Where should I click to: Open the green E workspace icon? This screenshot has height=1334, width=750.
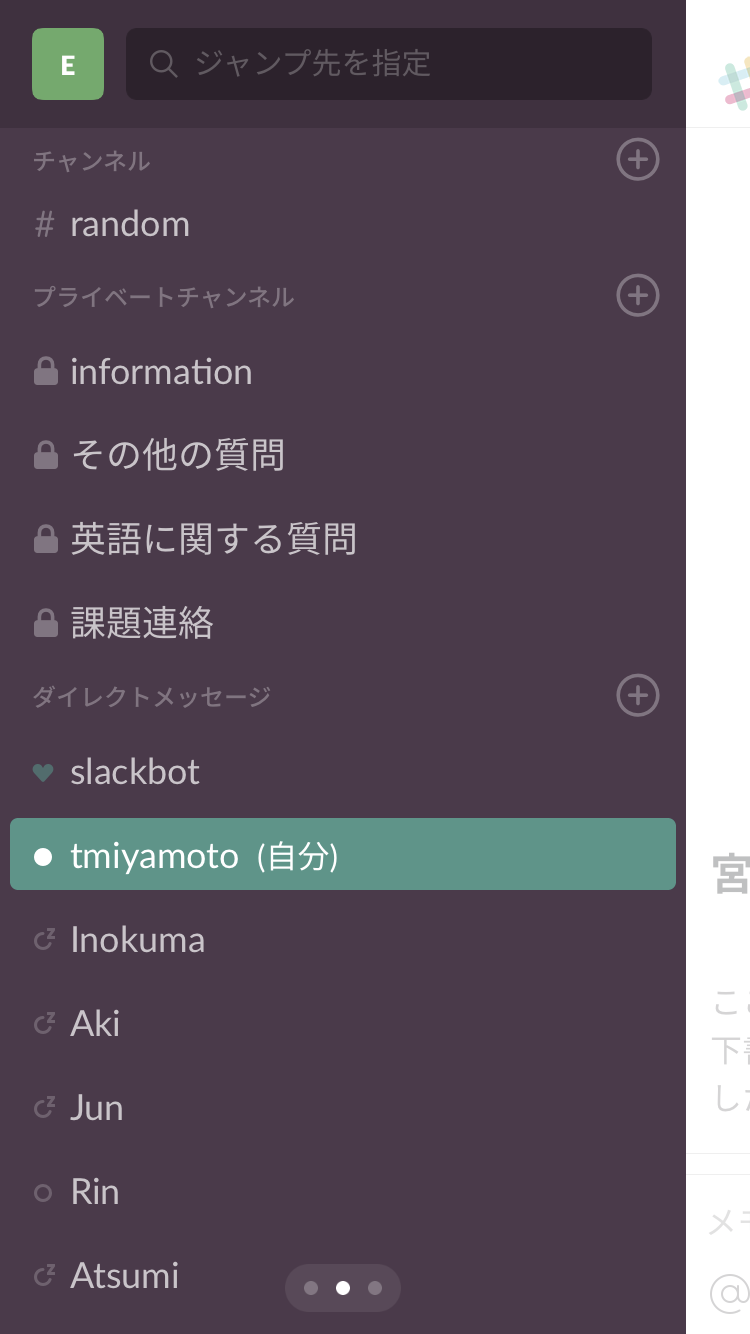tap(68, 64)
